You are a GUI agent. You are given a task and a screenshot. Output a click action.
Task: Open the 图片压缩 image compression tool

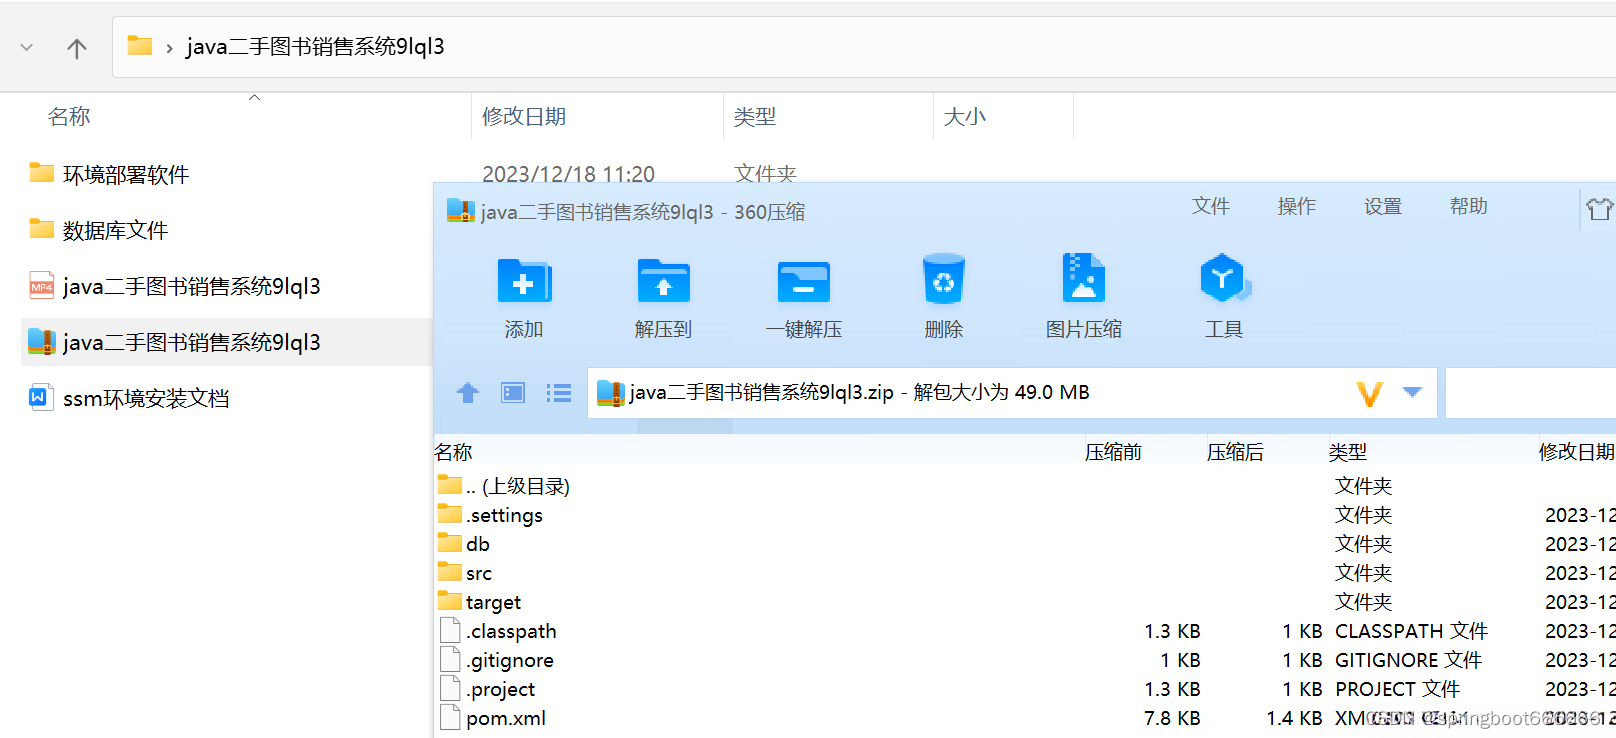[1083, 278]
